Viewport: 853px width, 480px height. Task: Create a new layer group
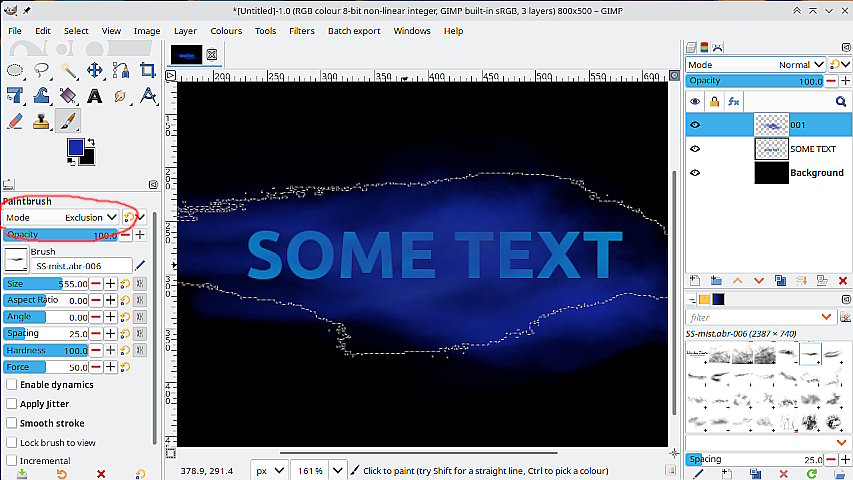(x=716, y=281)
